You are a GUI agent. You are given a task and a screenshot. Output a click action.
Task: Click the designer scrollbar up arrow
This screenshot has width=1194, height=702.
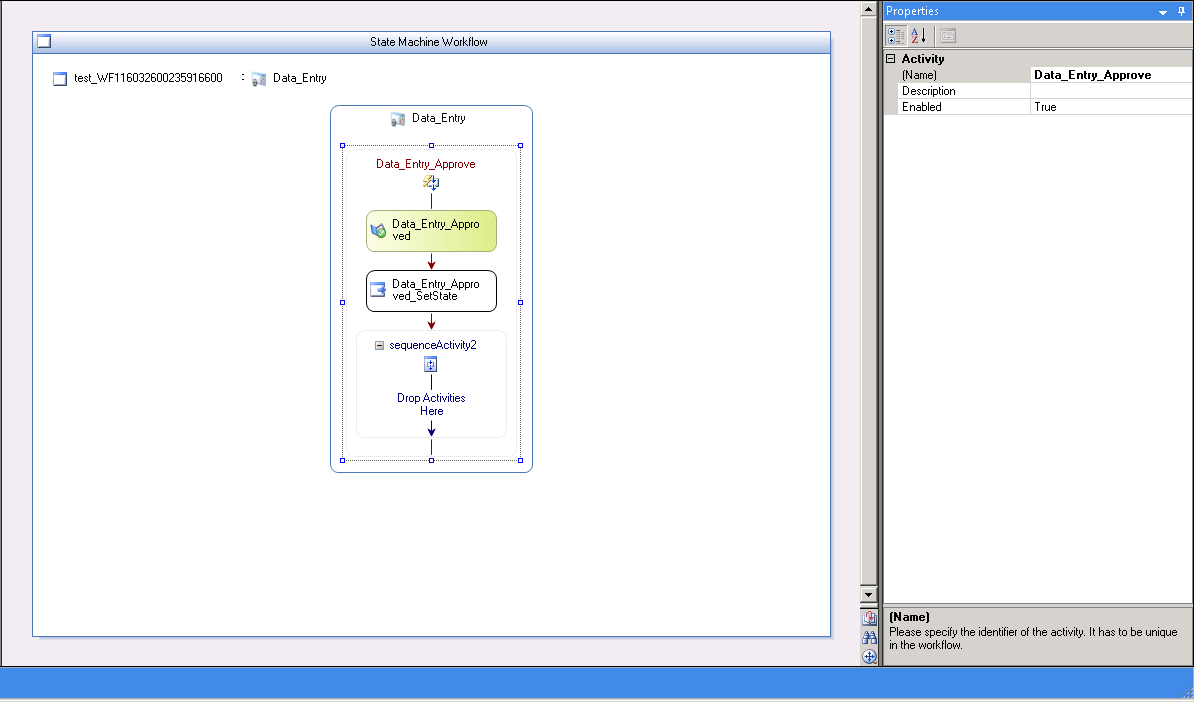868,9
